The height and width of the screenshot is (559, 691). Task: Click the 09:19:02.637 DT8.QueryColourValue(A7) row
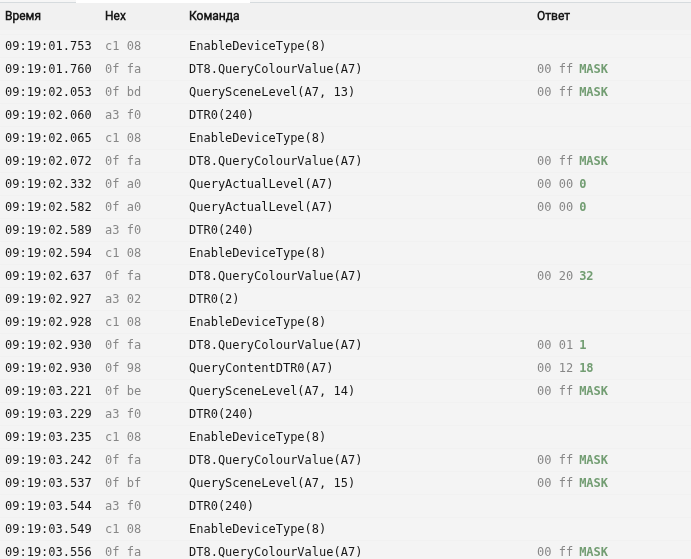pos(346,276)
